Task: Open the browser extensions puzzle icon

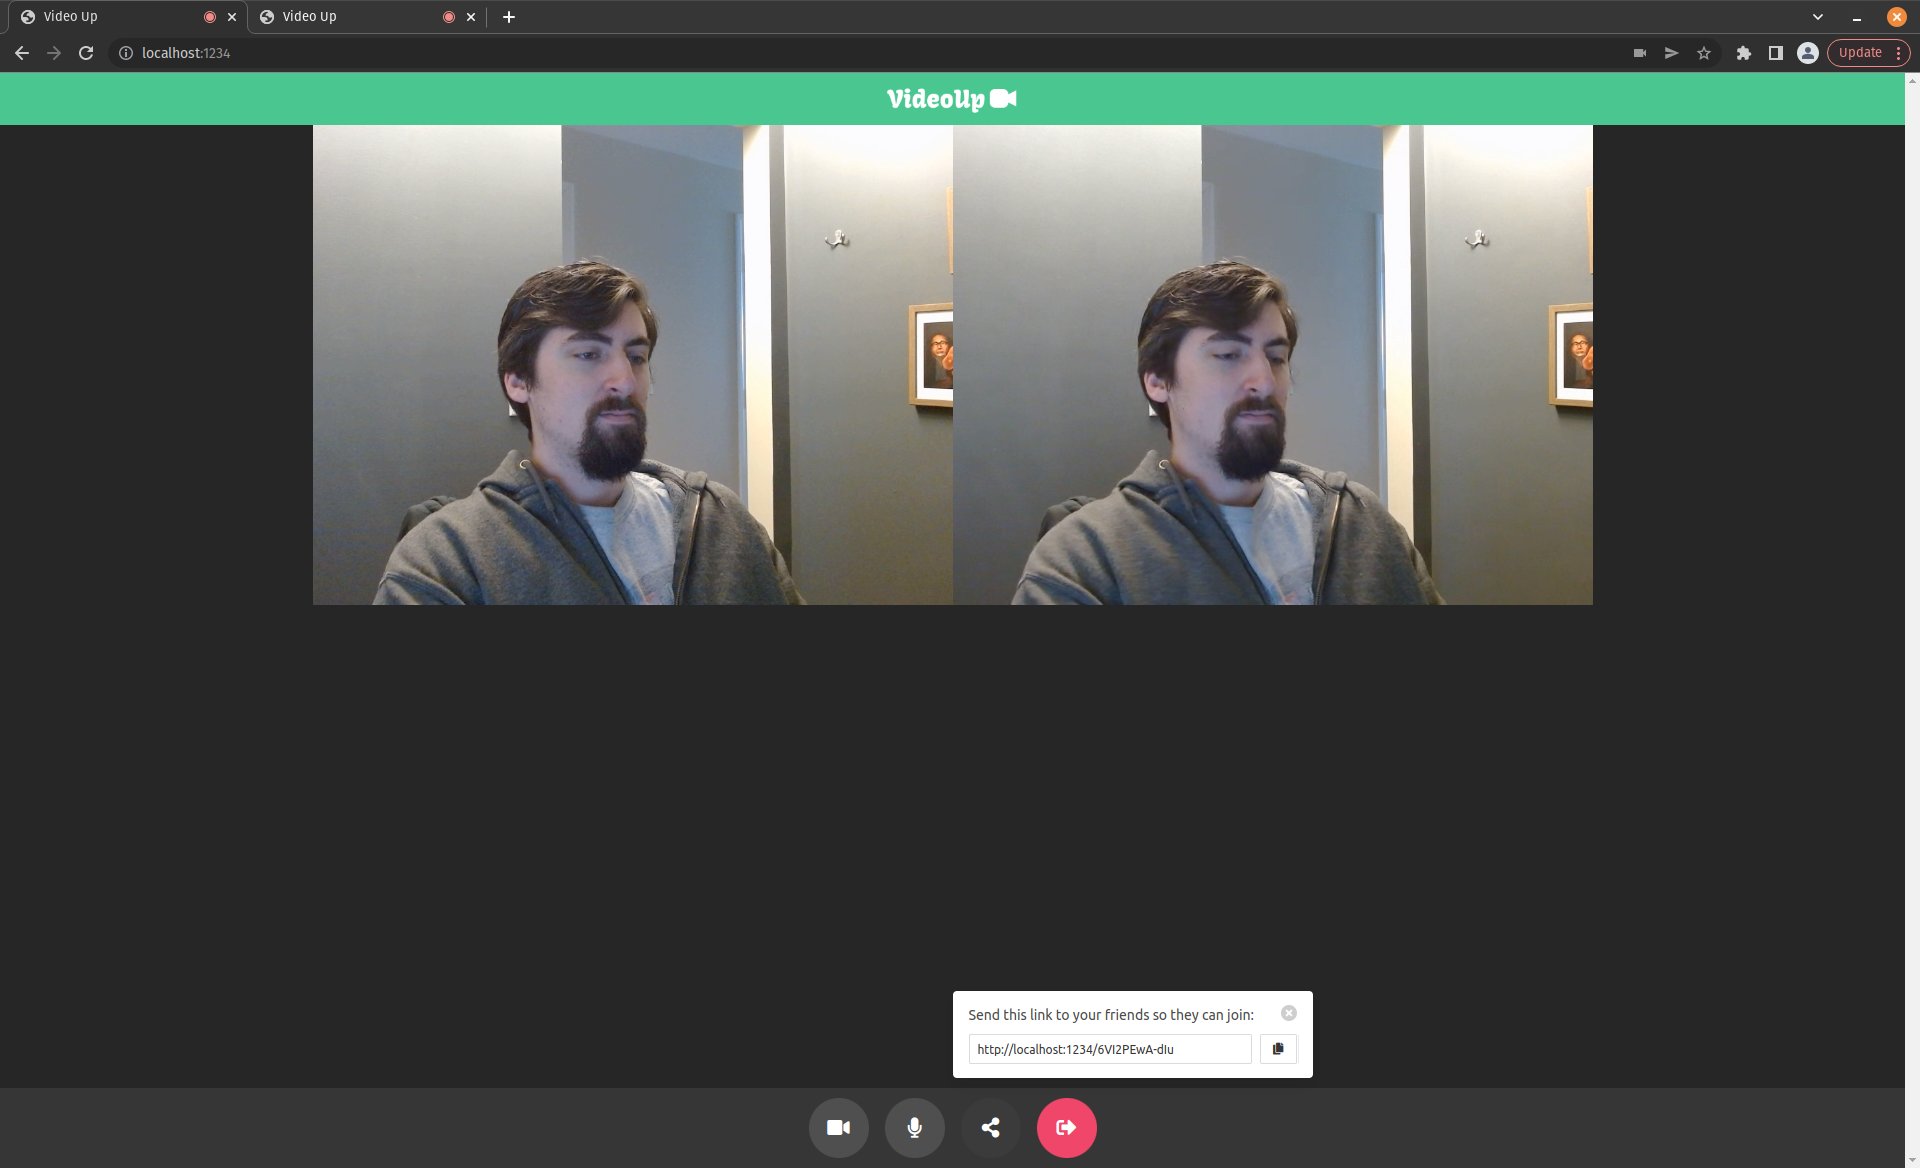Action: [1743, 53]
